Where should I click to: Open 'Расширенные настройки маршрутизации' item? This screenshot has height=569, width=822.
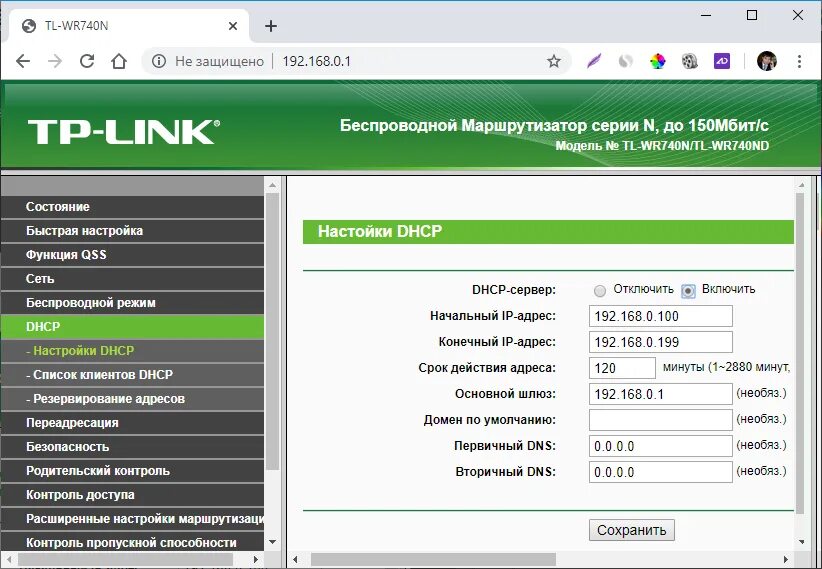[x=132, y=519]
